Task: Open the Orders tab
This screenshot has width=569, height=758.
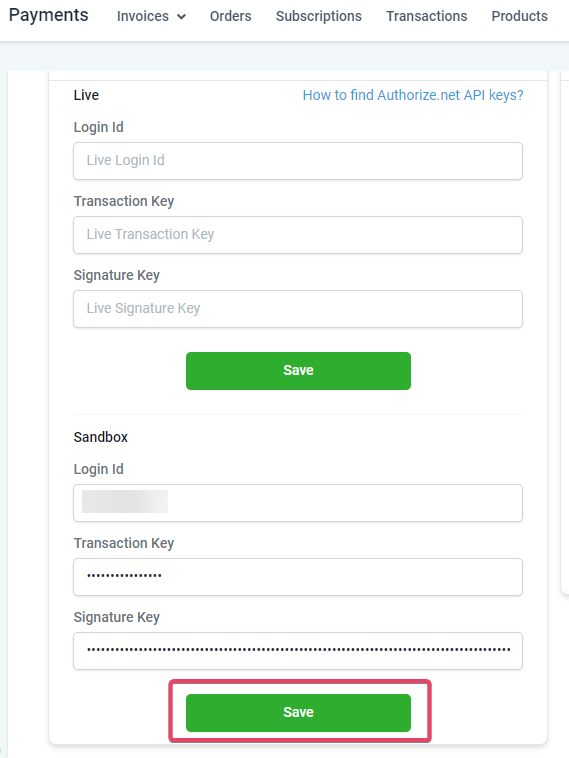Action: [x=231, y=16]
